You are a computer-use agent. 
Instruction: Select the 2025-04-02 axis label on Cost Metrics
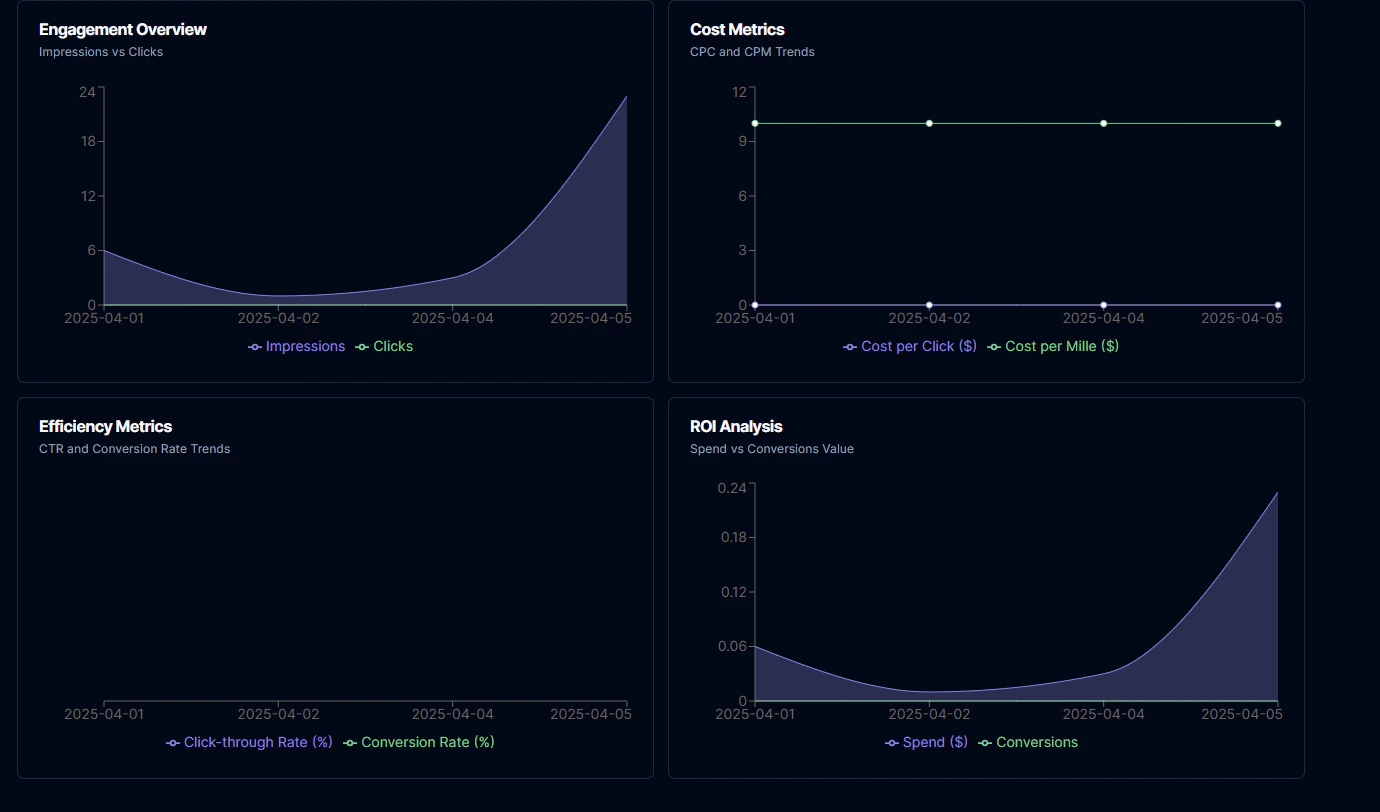[x=928, y=317]
